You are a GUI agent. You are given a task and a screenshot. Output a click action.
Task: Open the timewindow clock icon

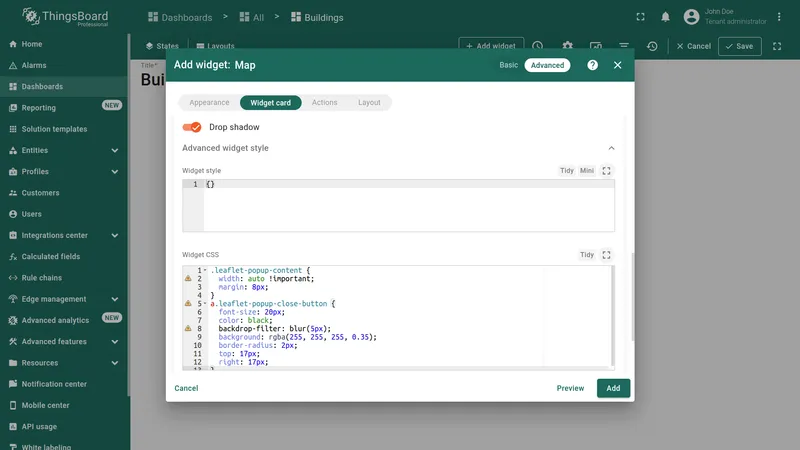538,46
